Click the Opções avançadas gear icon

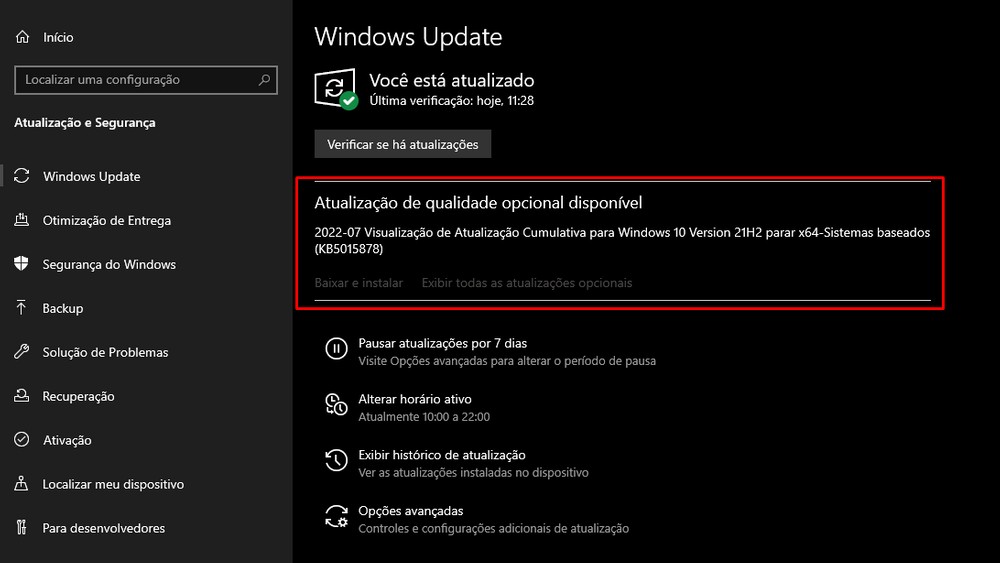pos(336,516)
